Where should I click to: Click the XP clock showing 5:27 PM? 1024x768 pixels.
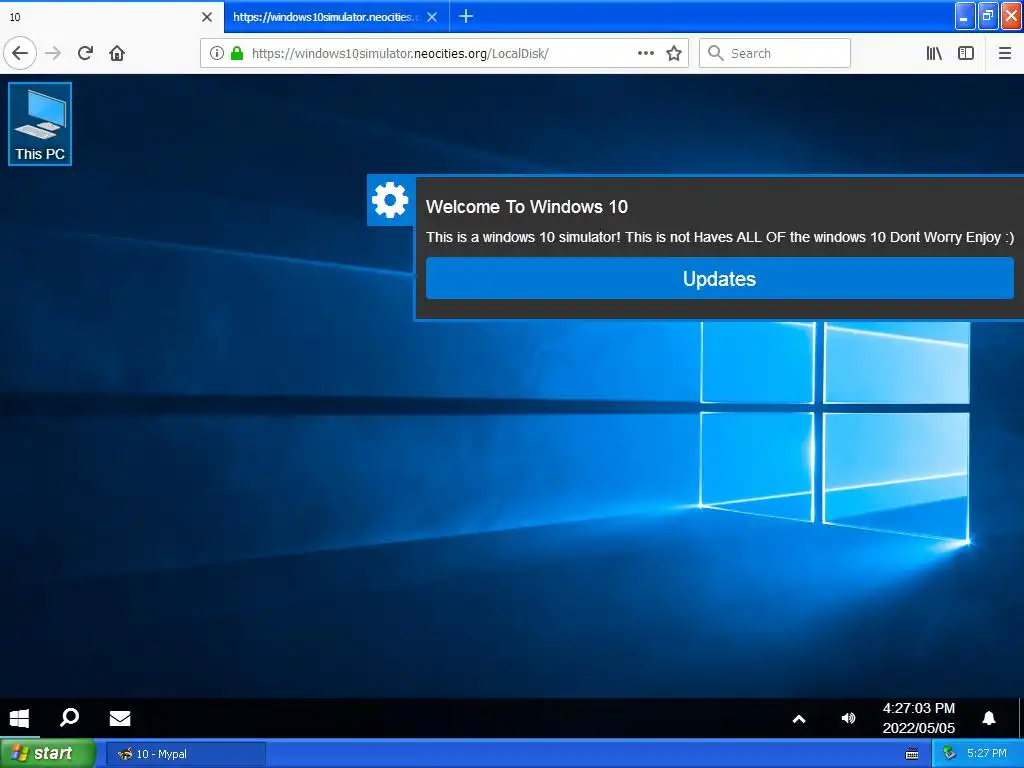[x=987, y=753]
